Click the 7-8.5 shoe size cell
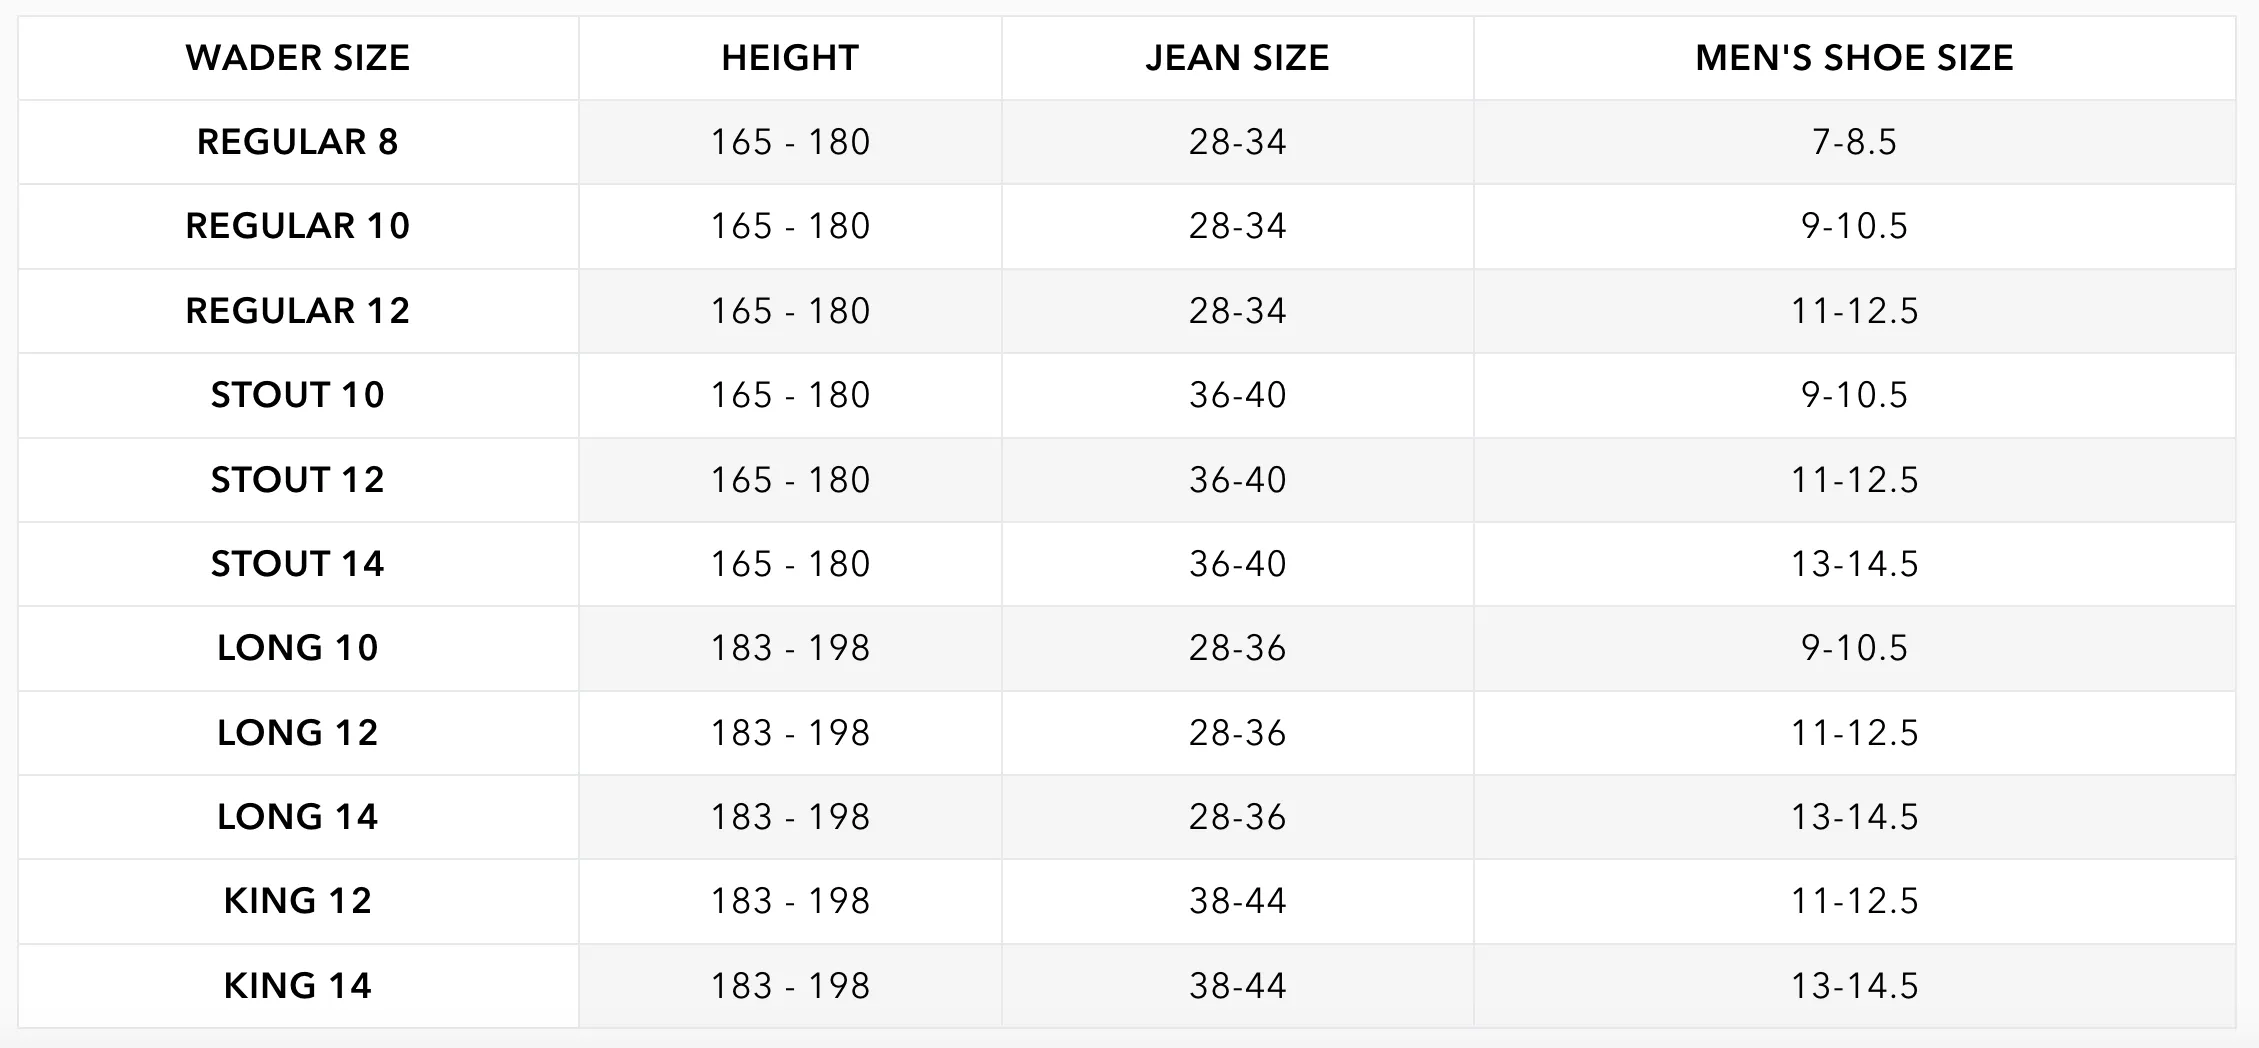Viewport: 2259px width, 1048px height. (1854, 142)
